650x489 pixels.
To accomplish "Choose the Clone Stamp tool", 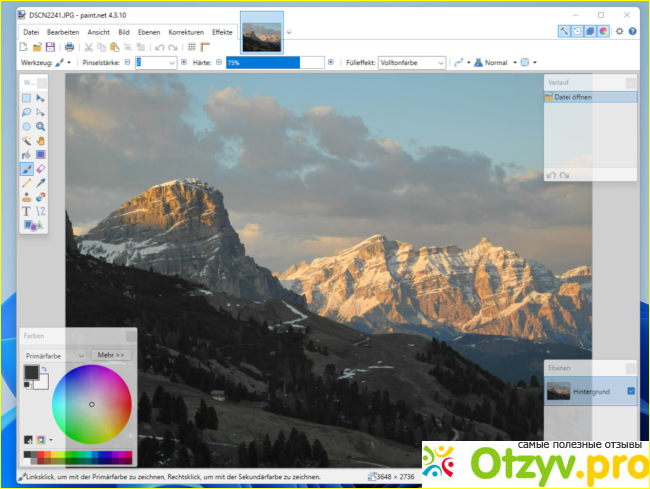I will [x=27, y=197].
